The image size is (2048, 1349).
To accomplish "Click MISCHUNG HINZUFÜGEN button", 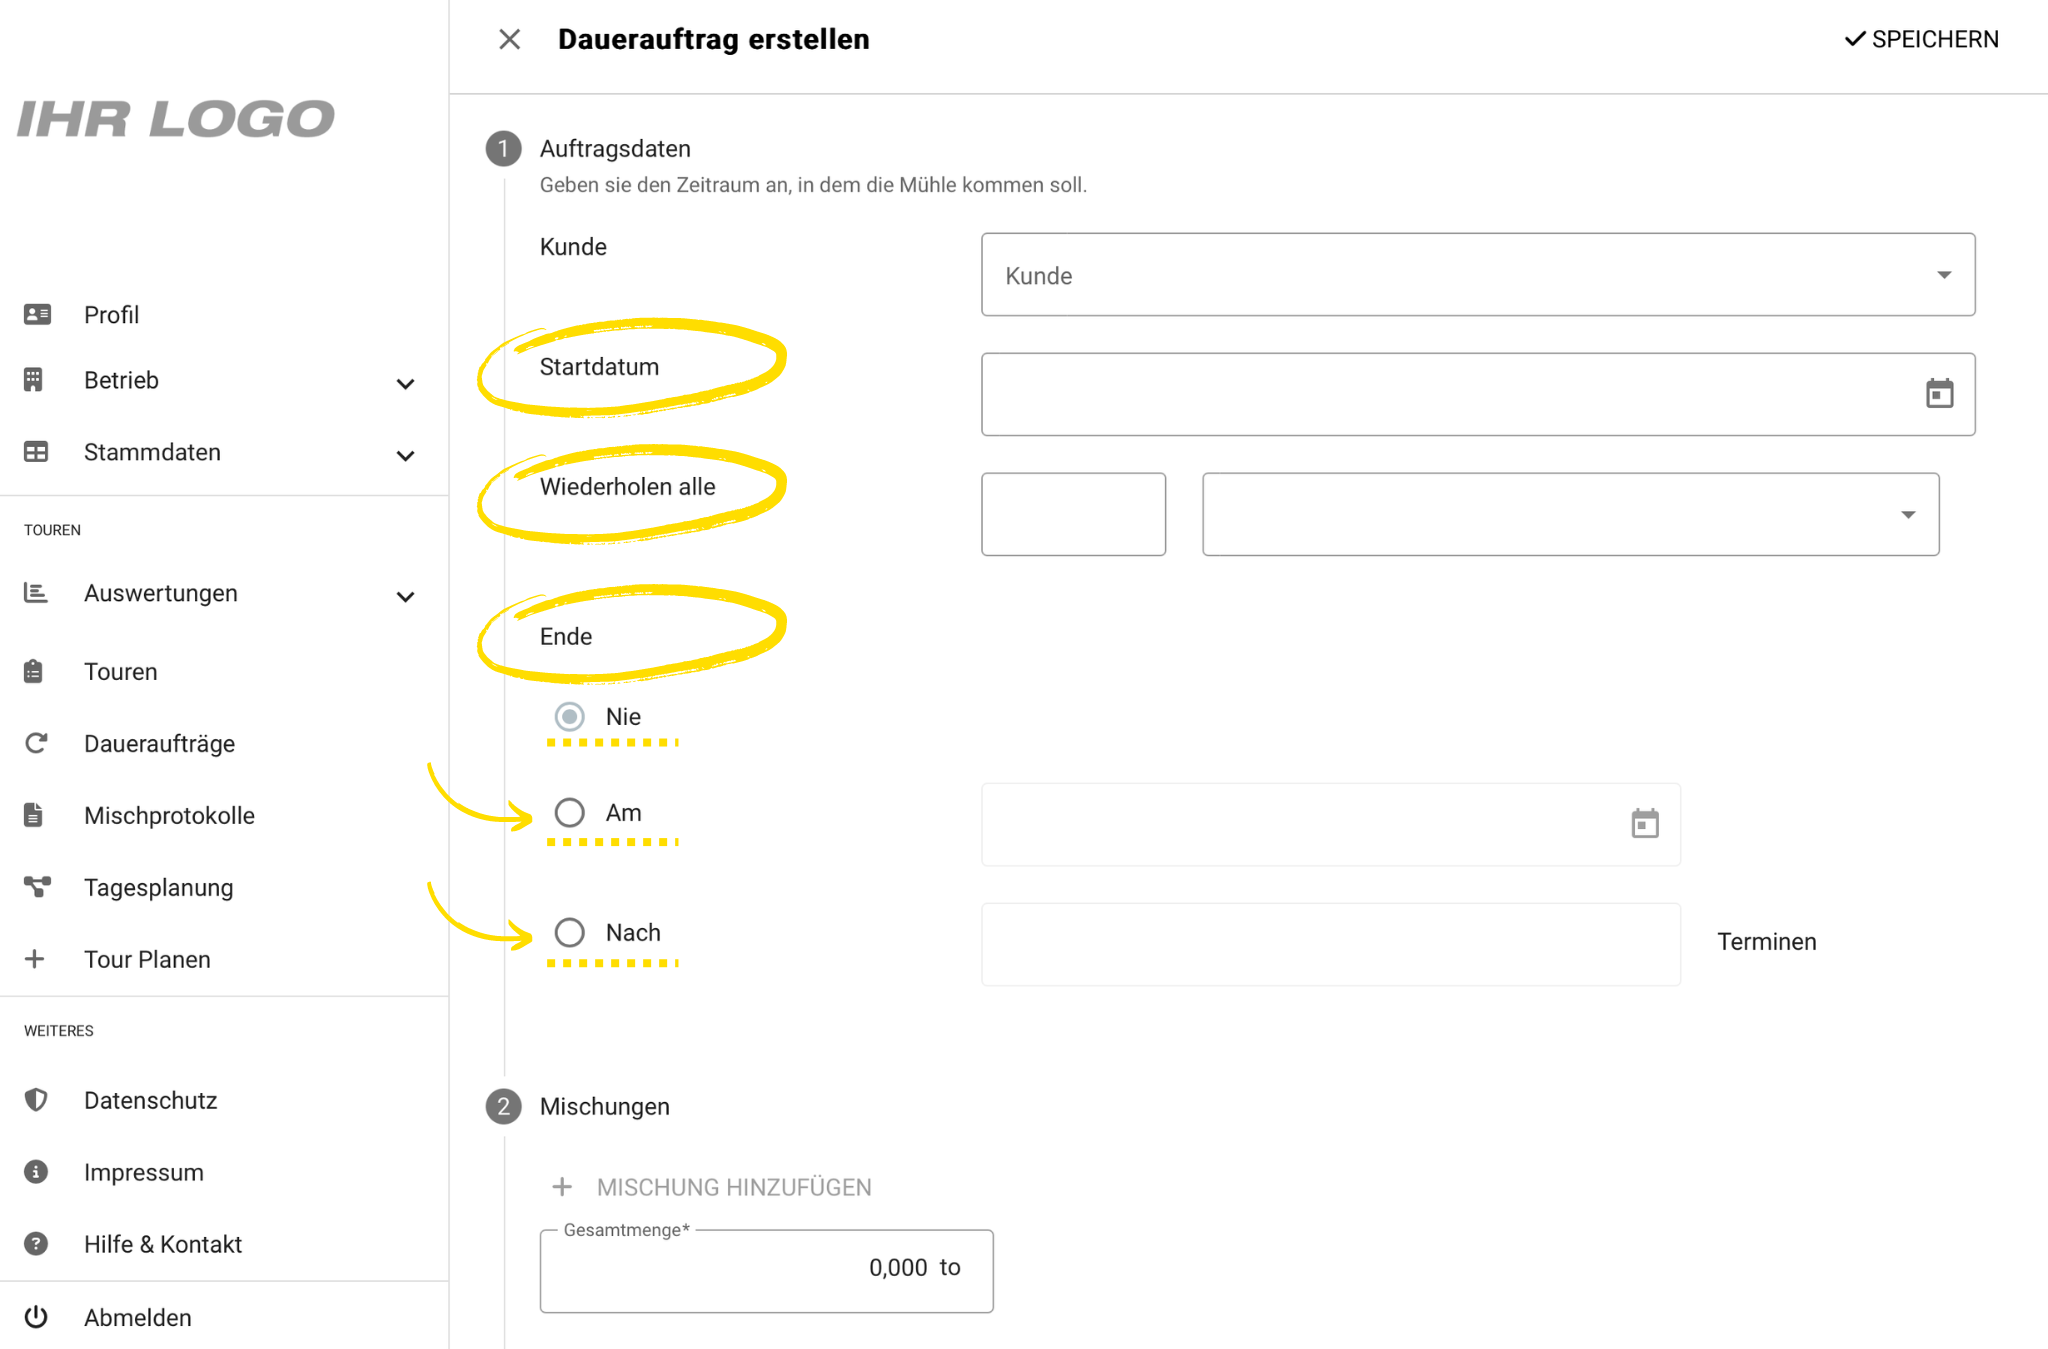I will 711,1187.
